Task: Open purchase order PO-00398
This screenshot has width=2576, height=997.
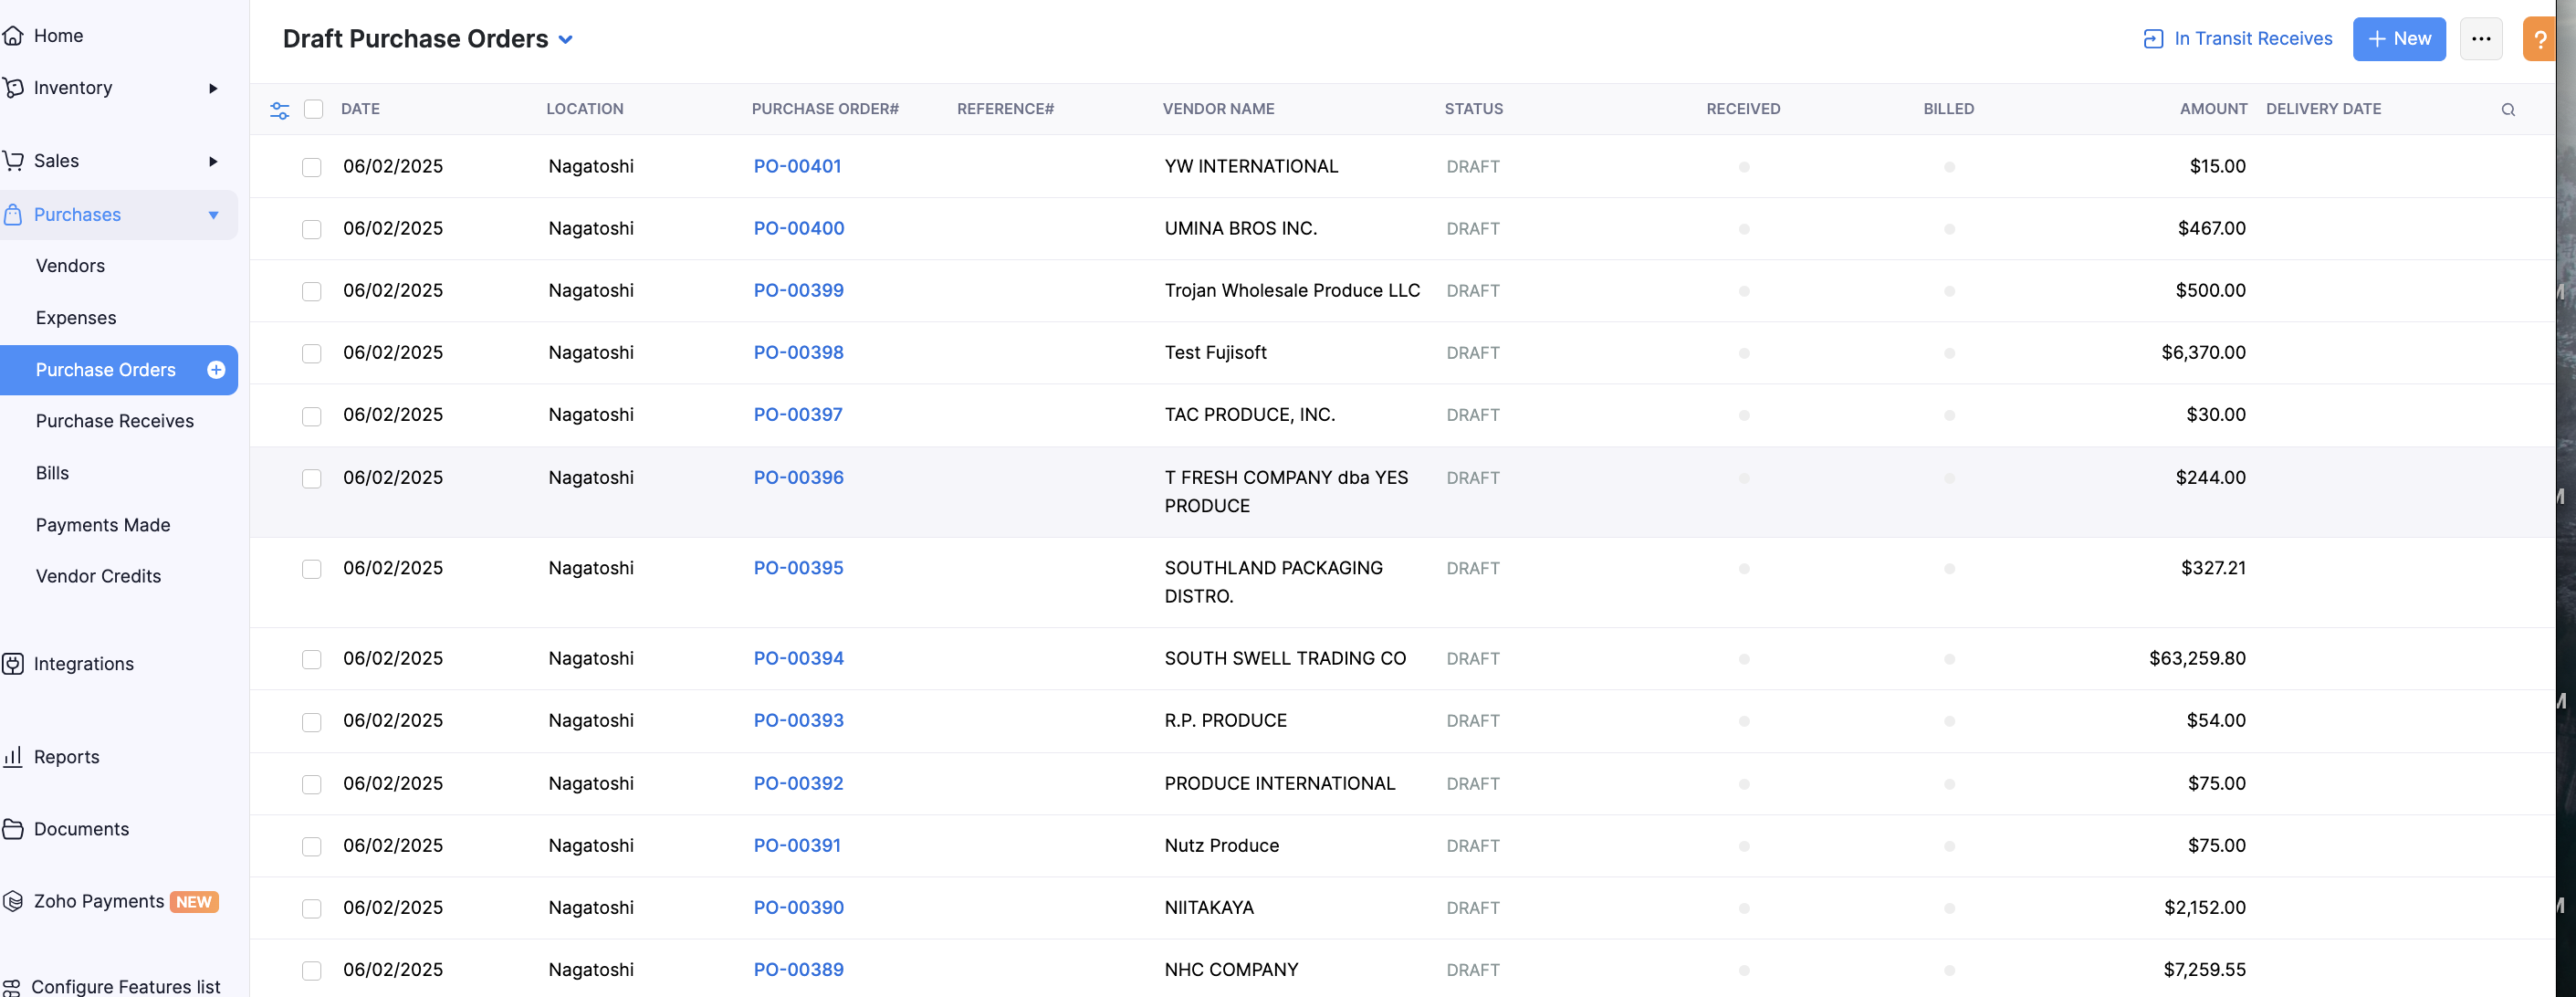Action: click(798, 352)
